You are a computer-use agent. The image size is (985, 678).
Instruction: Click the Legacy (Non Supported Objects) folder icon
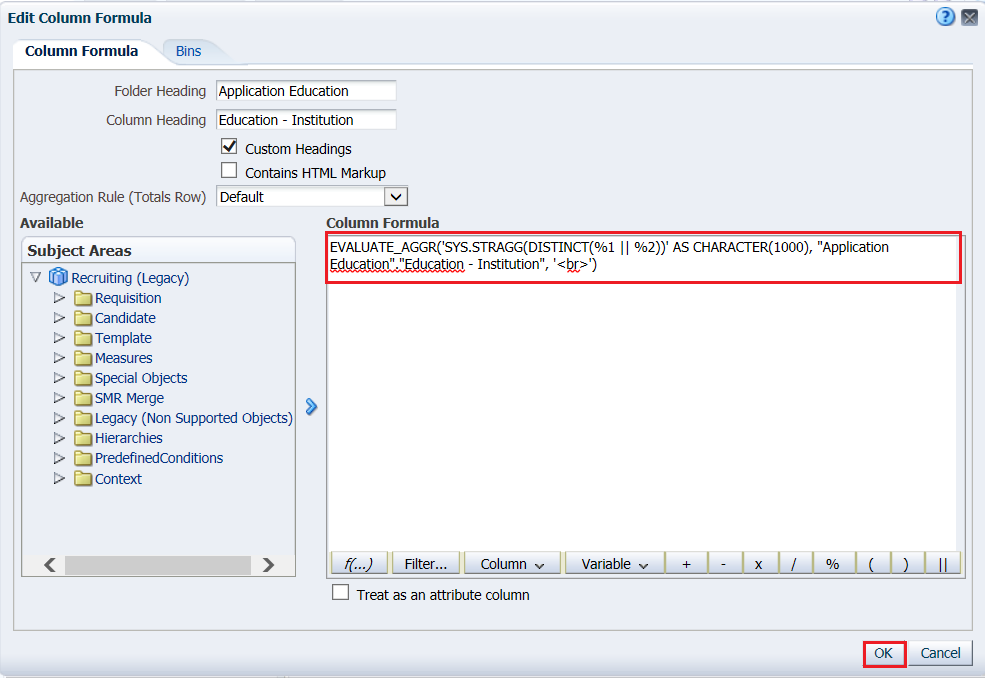(x=83, y=419)
